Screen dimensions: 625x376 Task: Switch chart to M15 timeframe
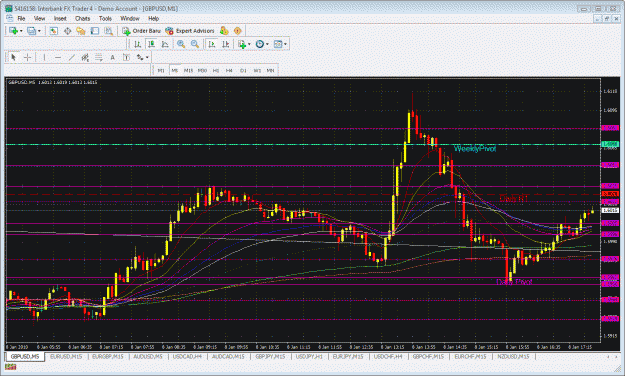coord(188,70)
